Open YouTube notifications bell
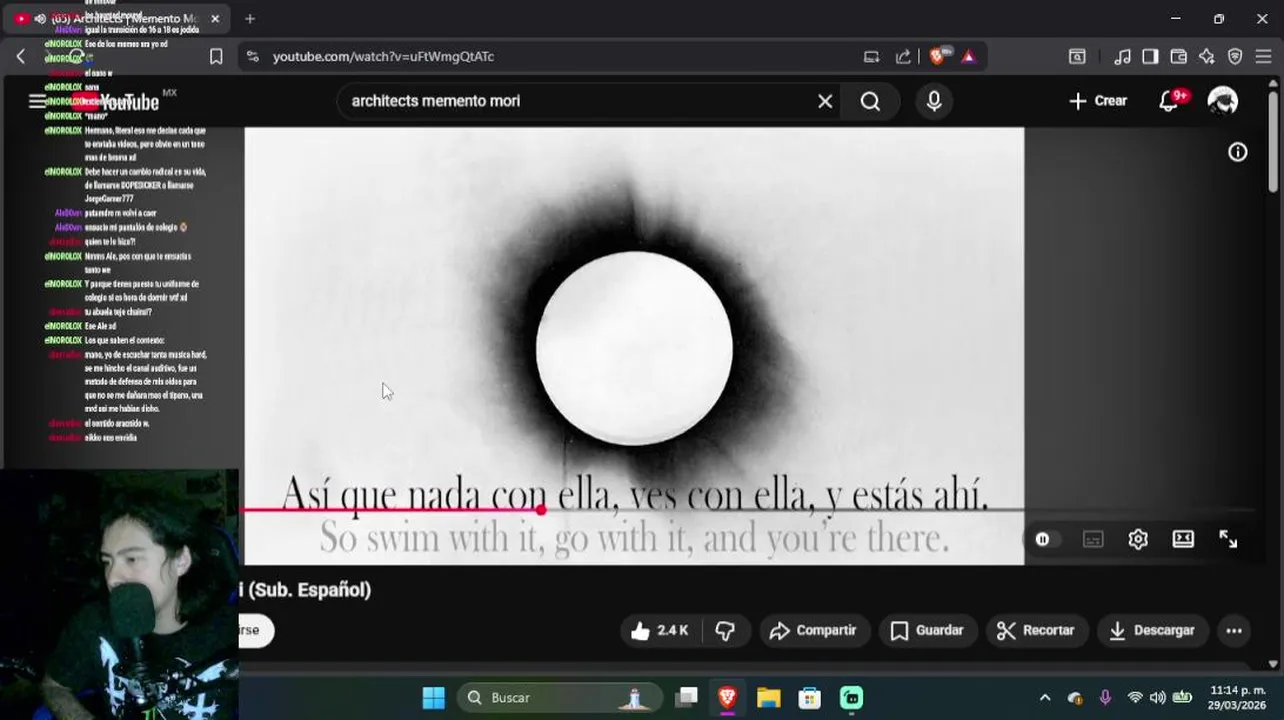Screen dimensions: 1284x720 tap(1168, 101)
